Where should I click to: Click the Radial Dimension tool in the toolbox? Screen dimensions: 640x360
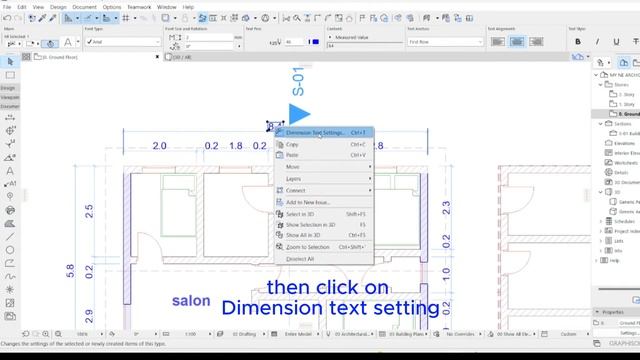pos(10,144)
